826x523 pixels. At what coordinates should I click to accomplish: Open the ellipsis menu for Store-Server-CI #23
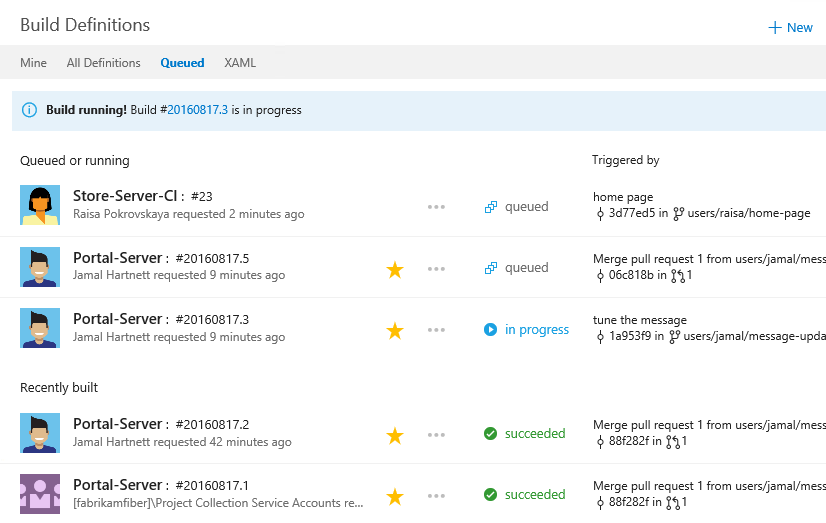click(436, 207)
